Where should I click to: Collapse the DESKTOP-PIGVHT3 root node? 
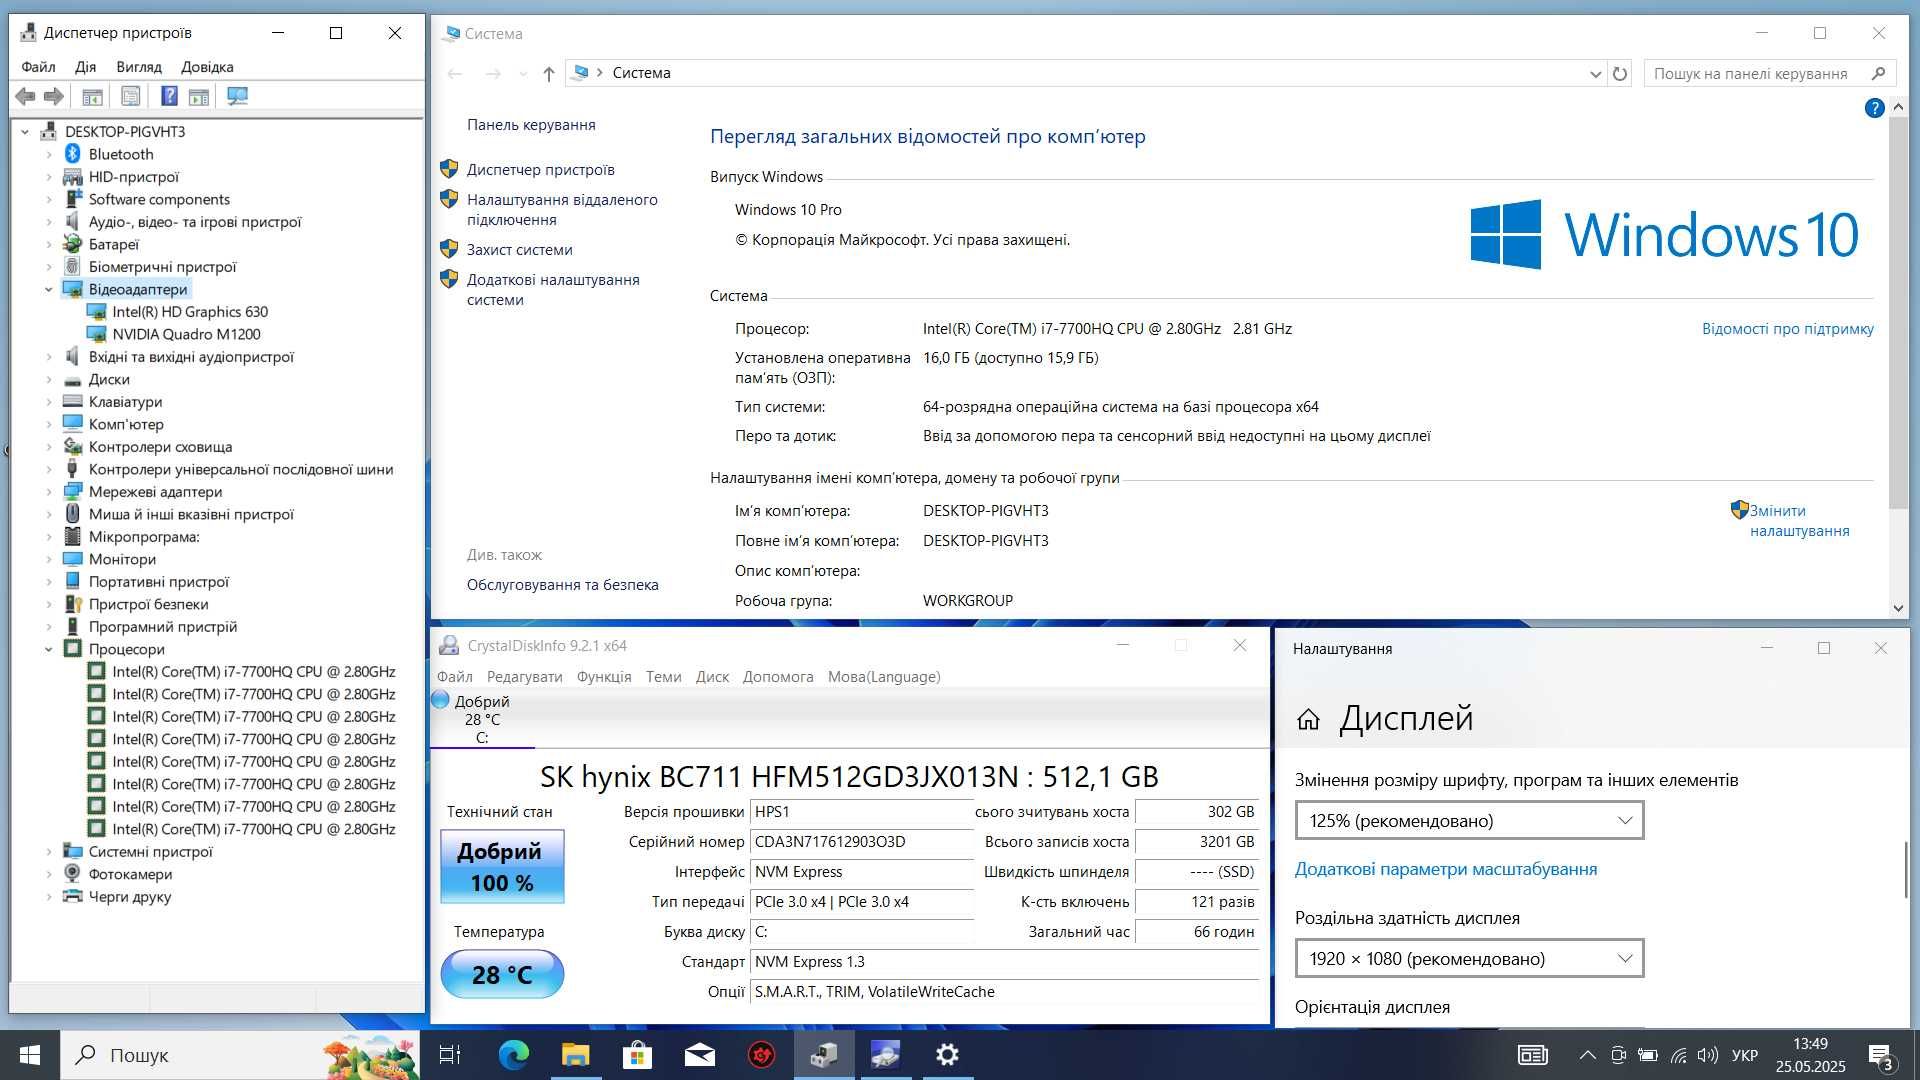25,131
